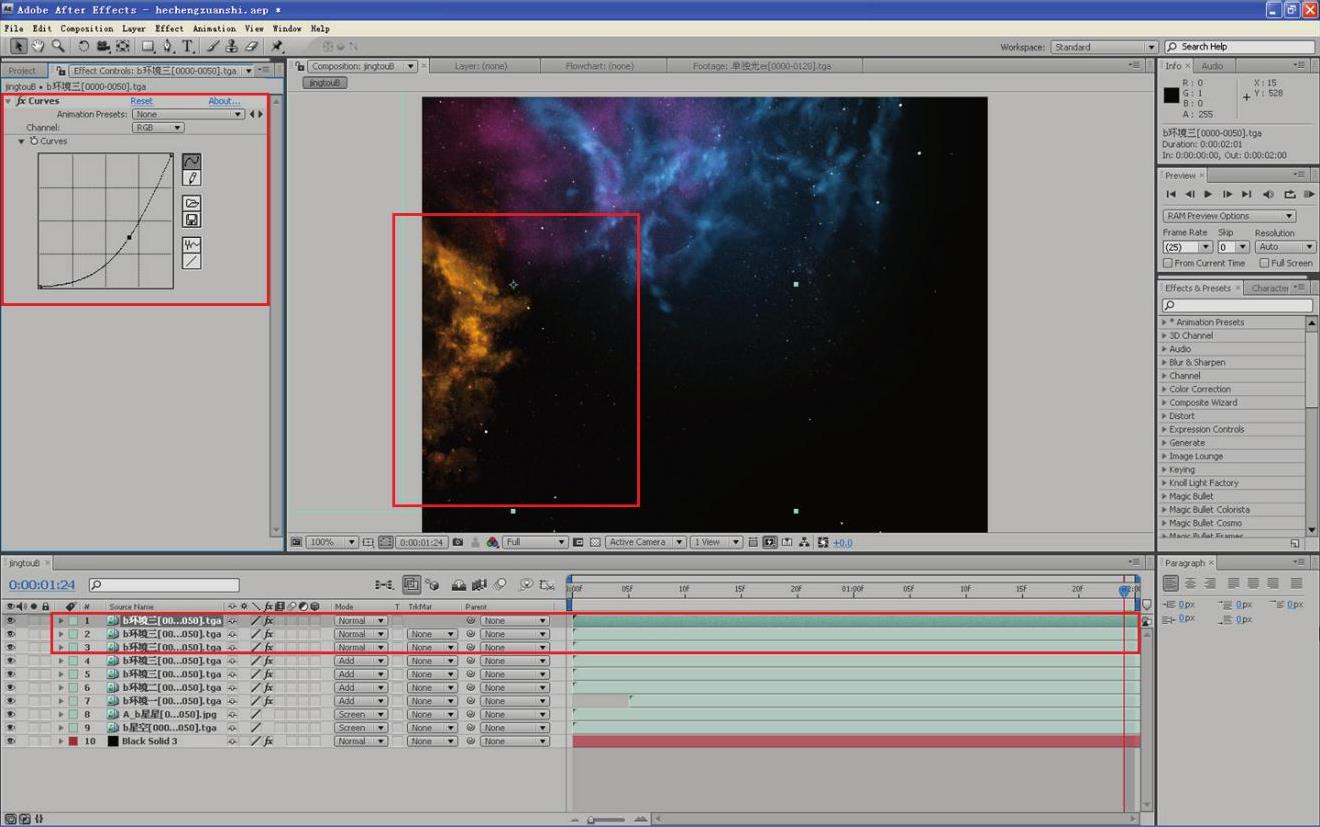
Task: Toggle transparency grid in viewer
Action: (x=595, y=542)
